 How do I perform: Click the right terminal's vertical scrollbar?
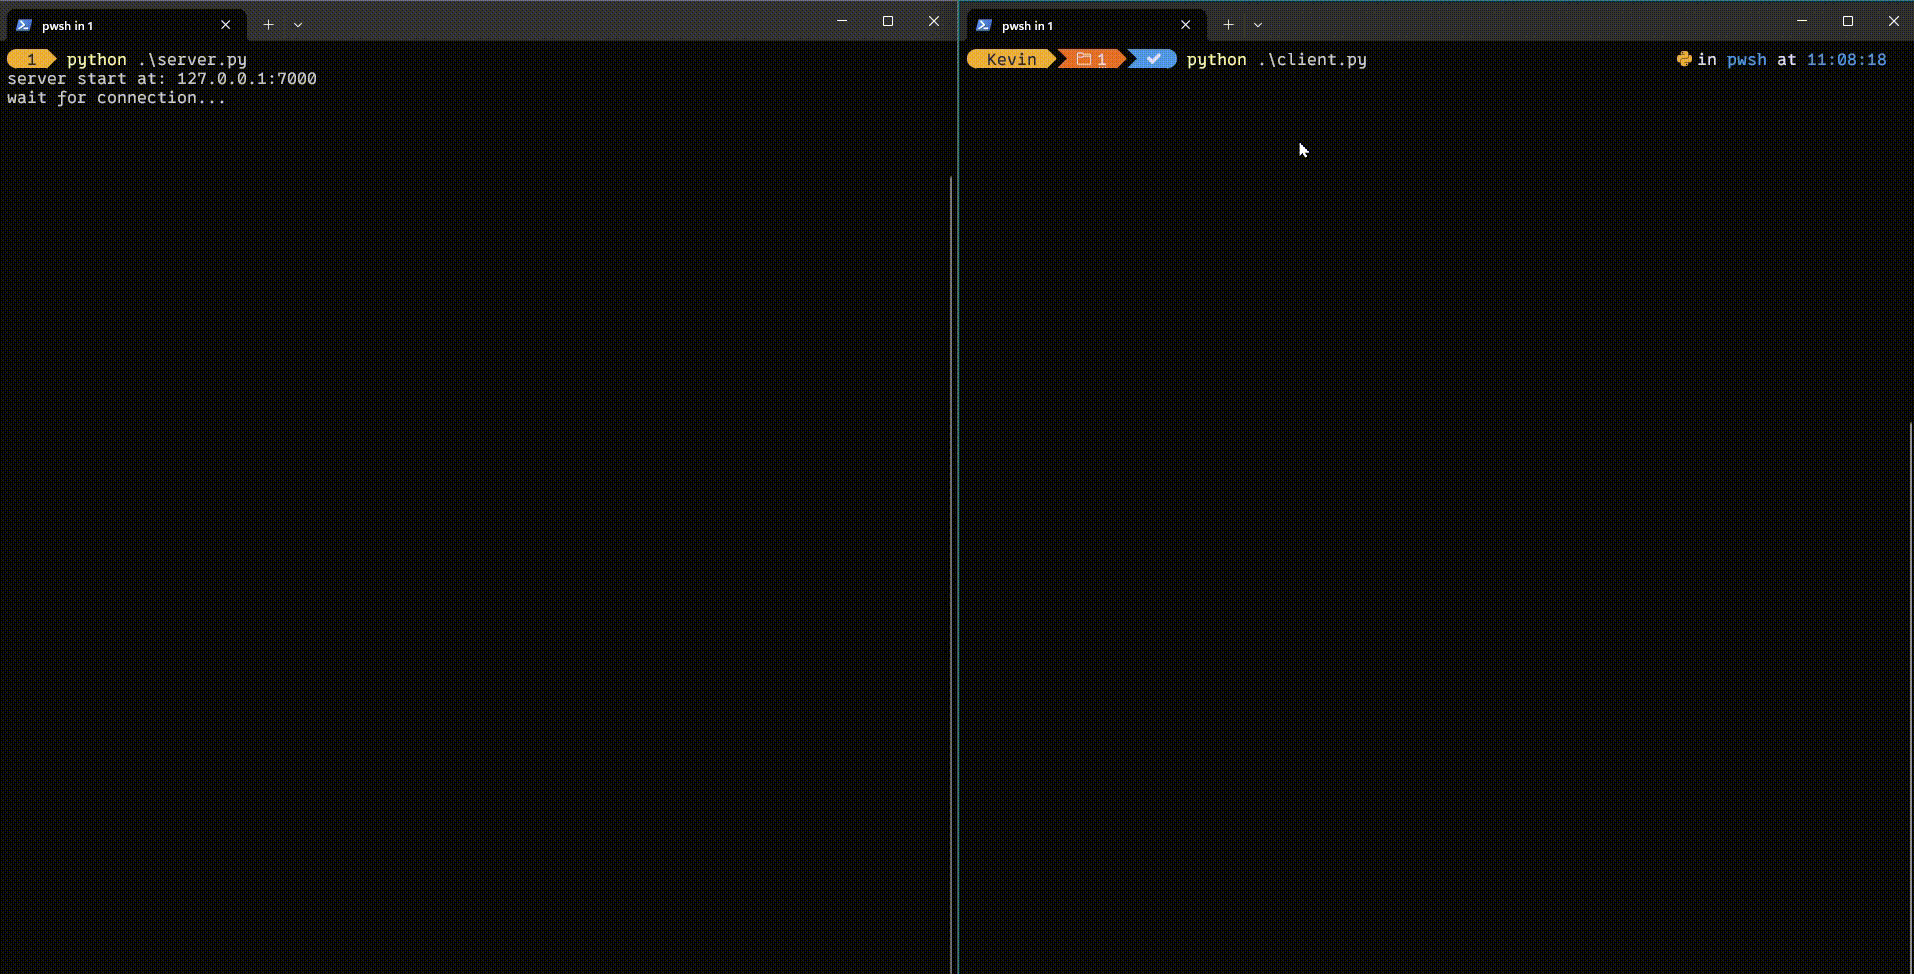[1910, 697]
